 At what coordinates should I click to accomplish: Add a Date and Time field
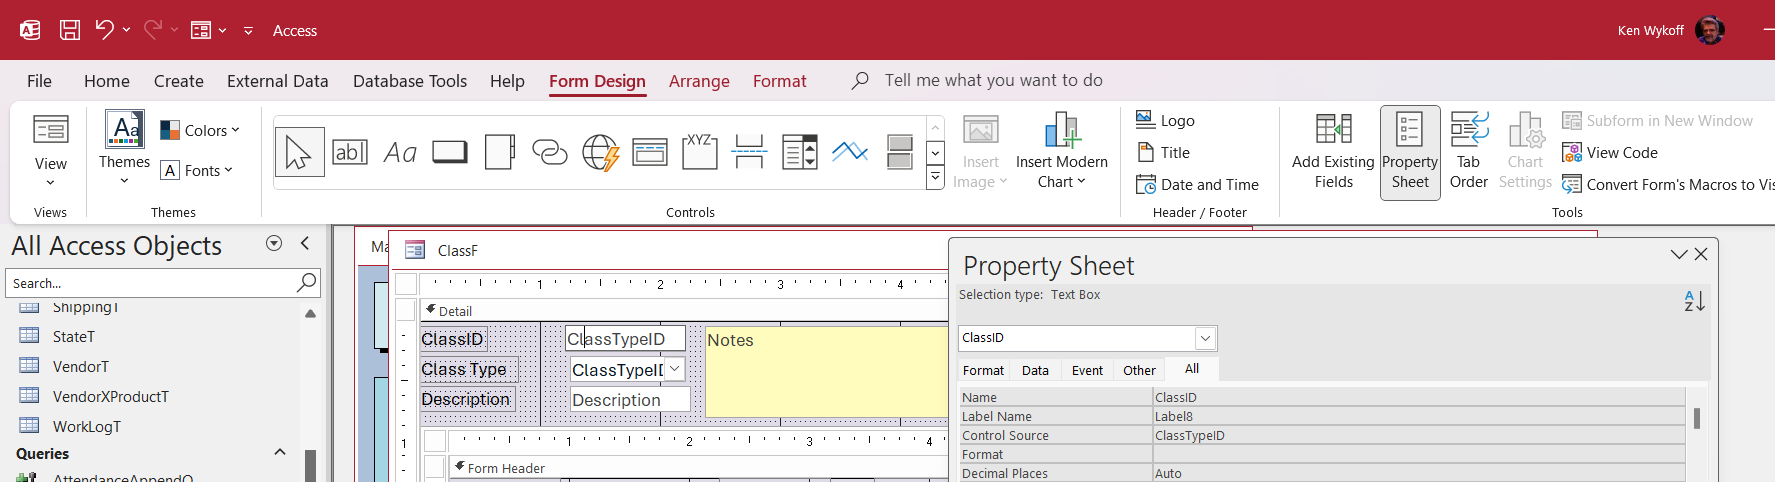tap(1198, 184)
